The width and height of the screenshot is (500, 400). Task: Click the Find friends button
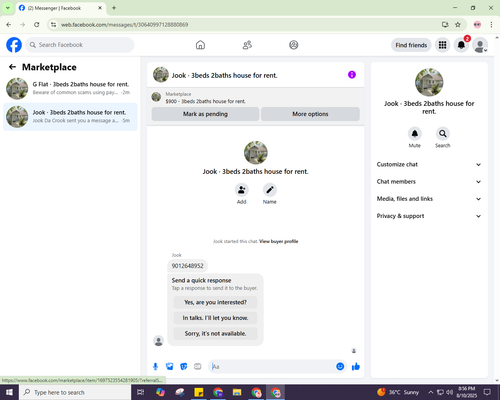pos(411,45)
